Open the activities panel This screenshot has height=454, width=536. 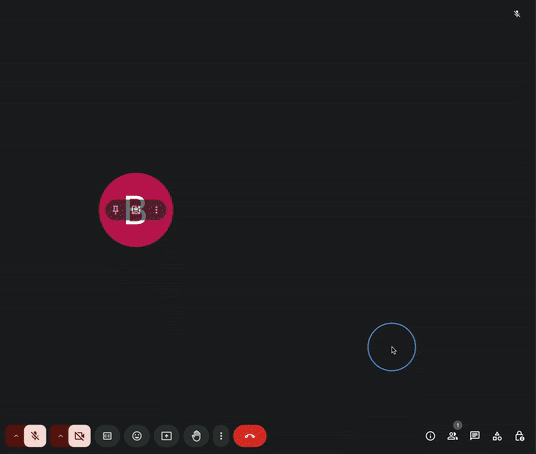coord(497,436)
